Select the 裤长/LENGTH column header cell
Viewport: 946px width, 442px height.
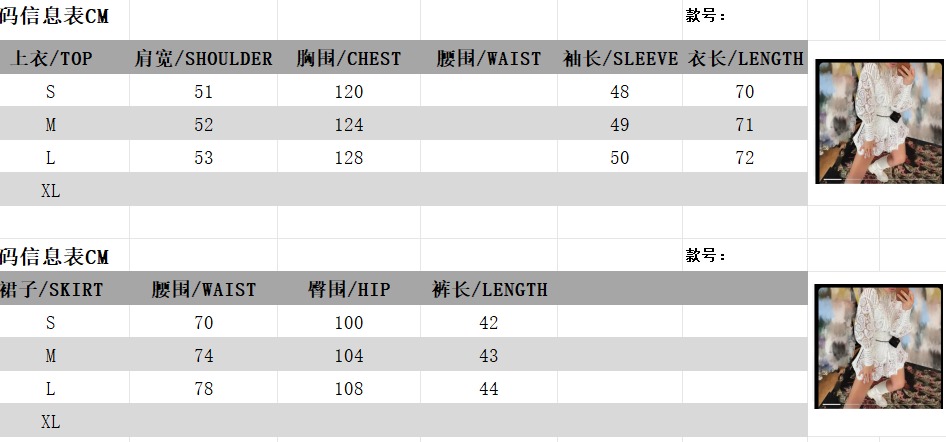489,290
